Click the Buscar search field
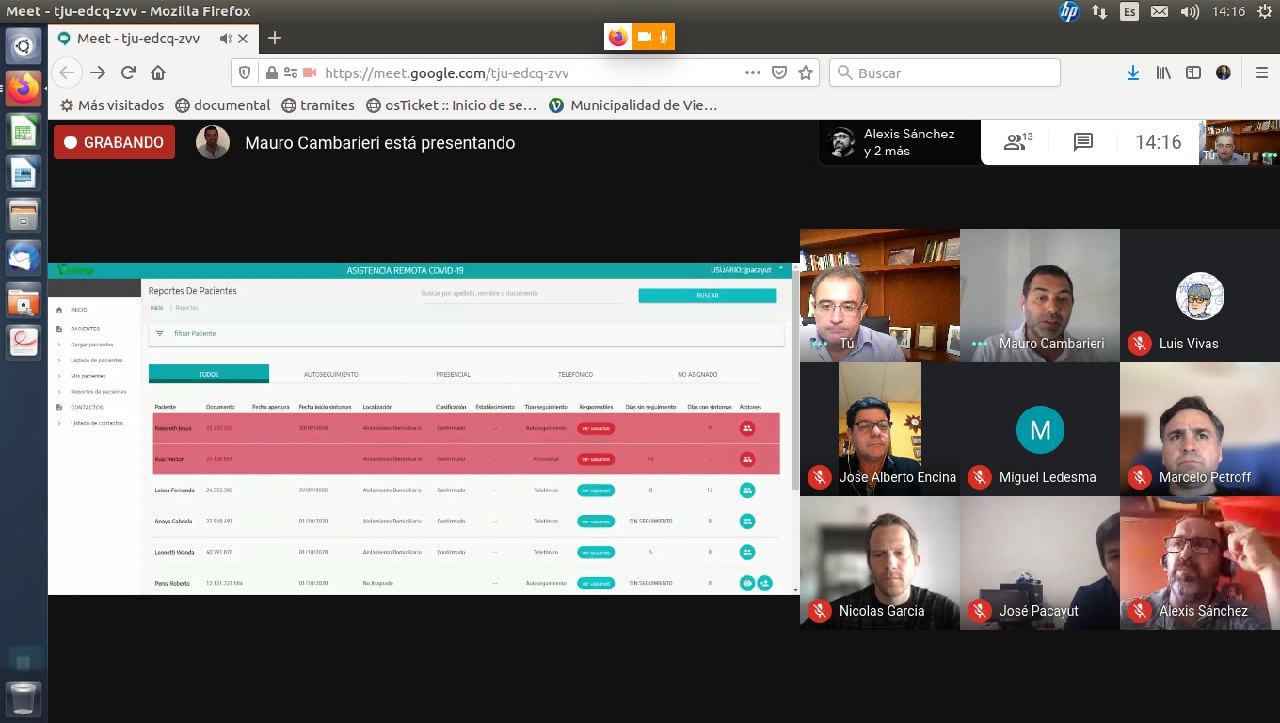Image resolution: width=1280 pixels, height=723 pixels. pyautogui.click(x=945, y=72)
